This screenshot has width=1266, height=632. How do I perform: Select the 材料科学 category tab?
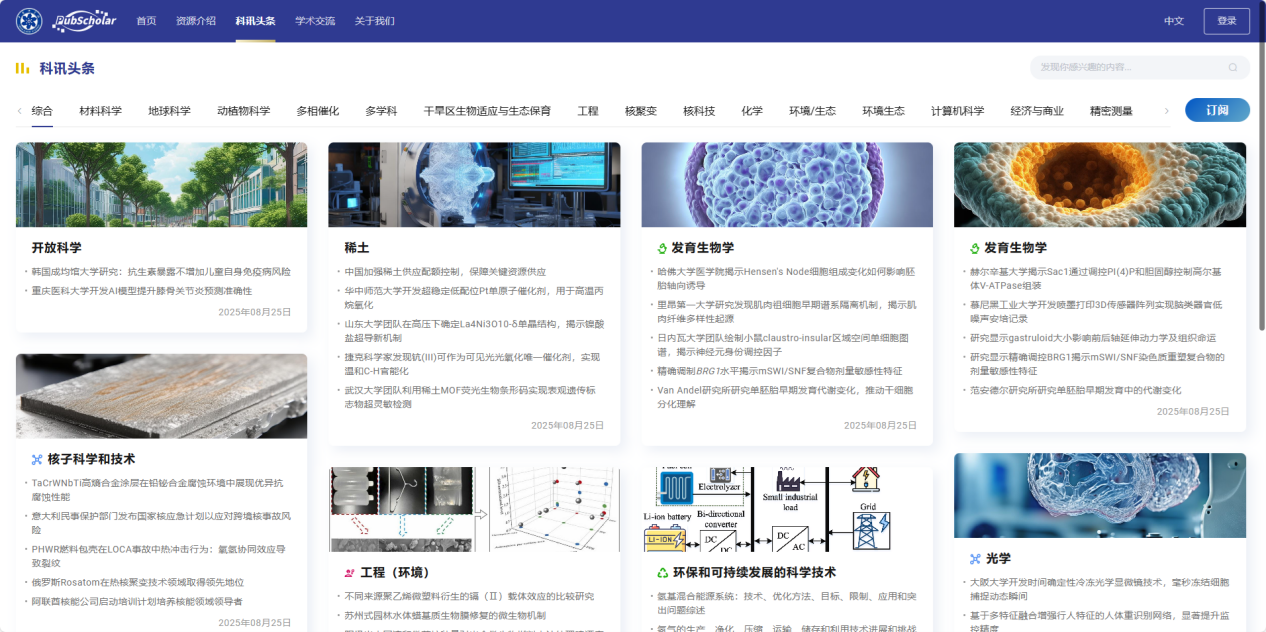[100, 111]
